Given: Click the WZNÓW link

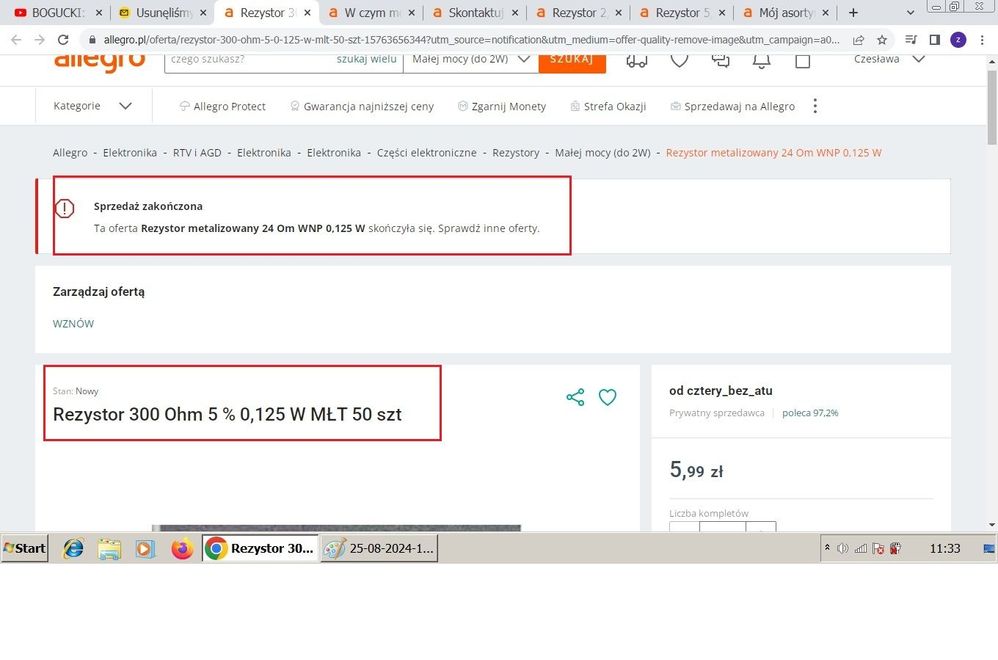Looking at the screenshot, I should tap(73, 323).
